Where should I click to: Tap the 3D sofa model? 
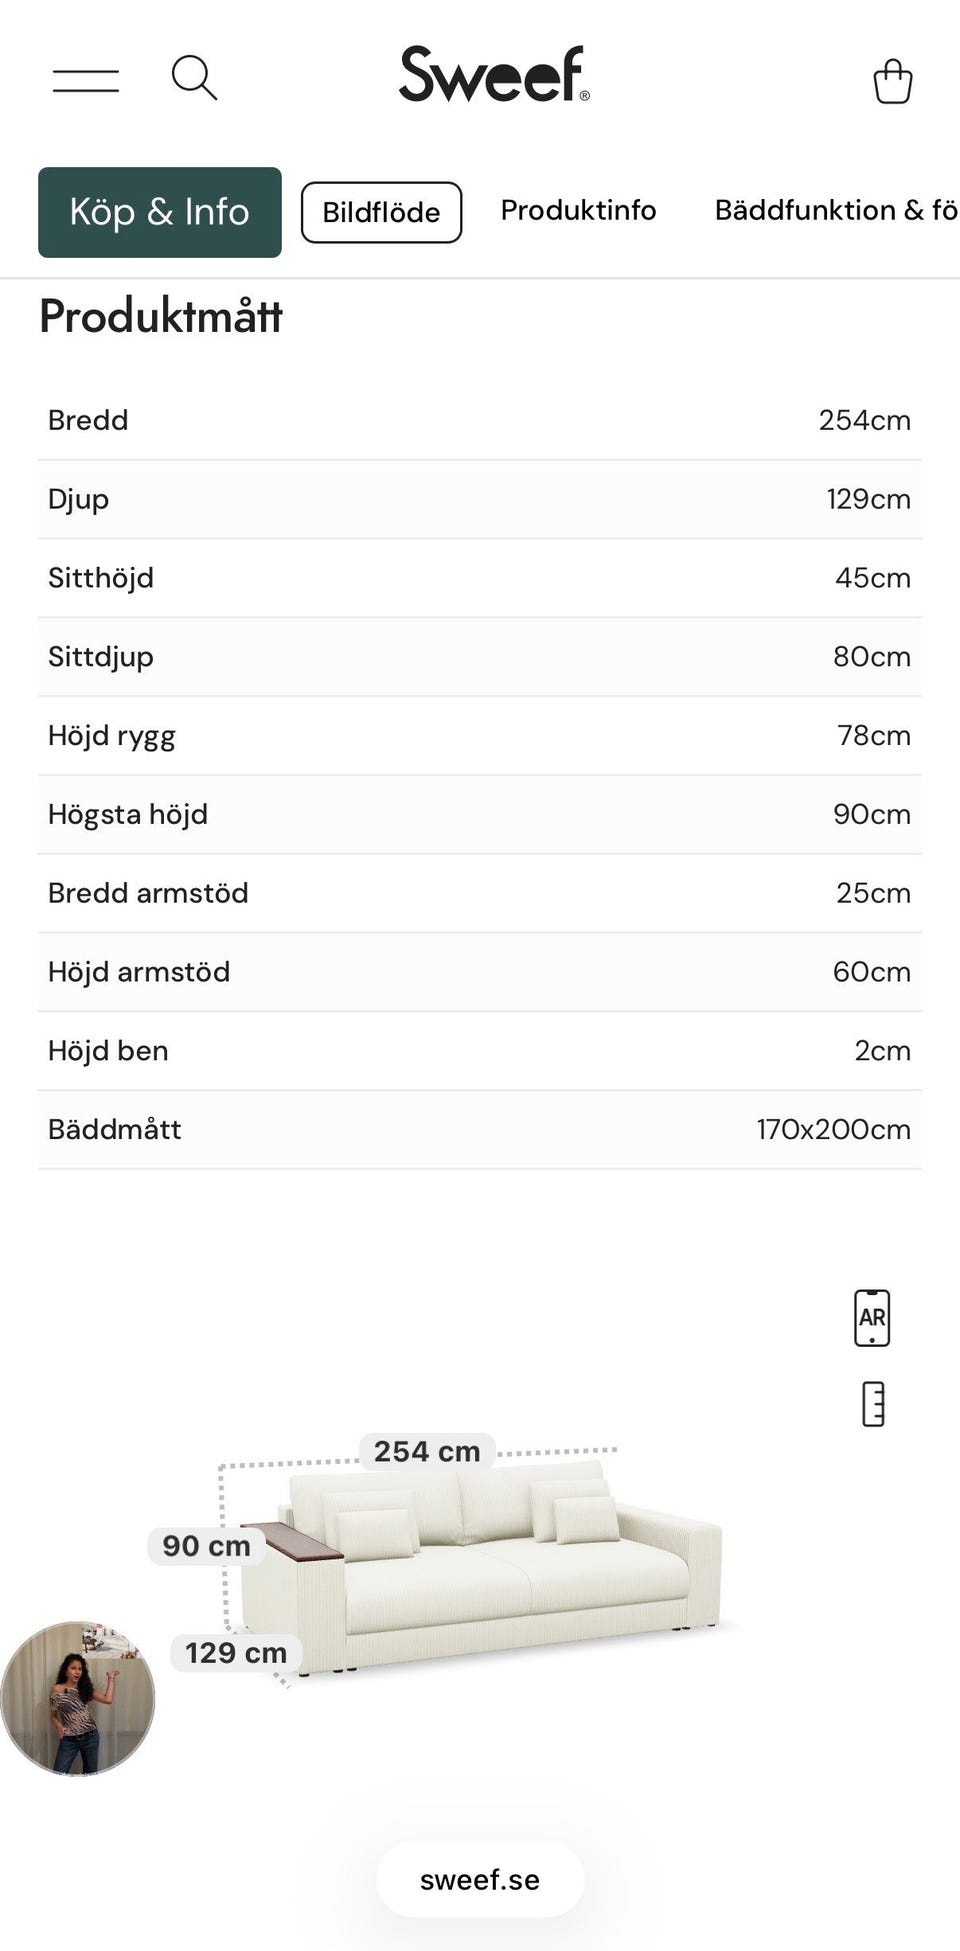(480, 1567)
